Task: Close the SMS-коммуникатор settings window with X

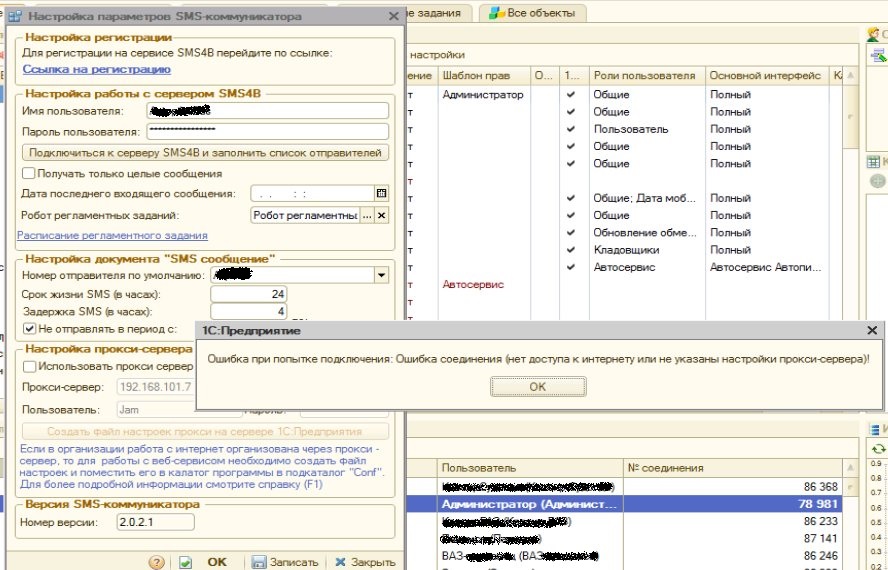Action: click(x=394, y=16)
